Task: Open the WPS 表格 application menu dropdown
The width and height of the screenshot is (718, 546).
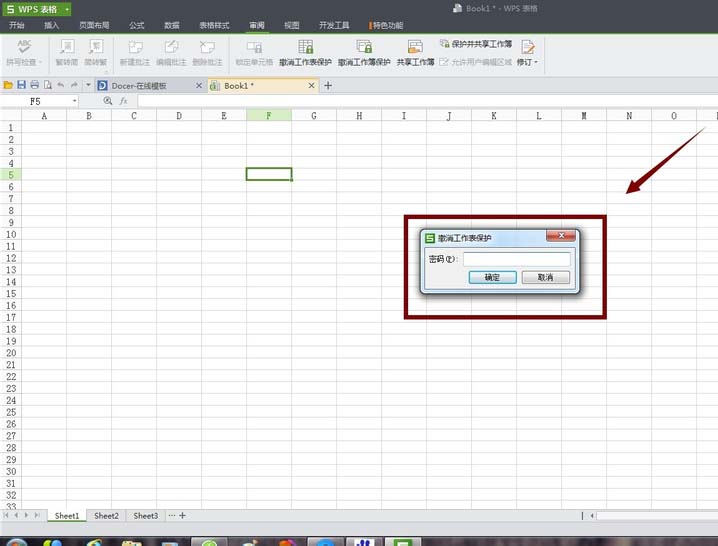Action: (67, 8)
